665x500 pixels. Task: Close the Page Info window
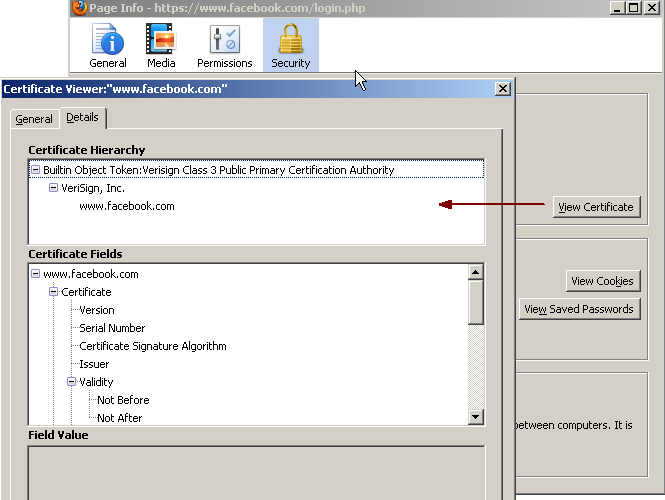click(651, 8)
